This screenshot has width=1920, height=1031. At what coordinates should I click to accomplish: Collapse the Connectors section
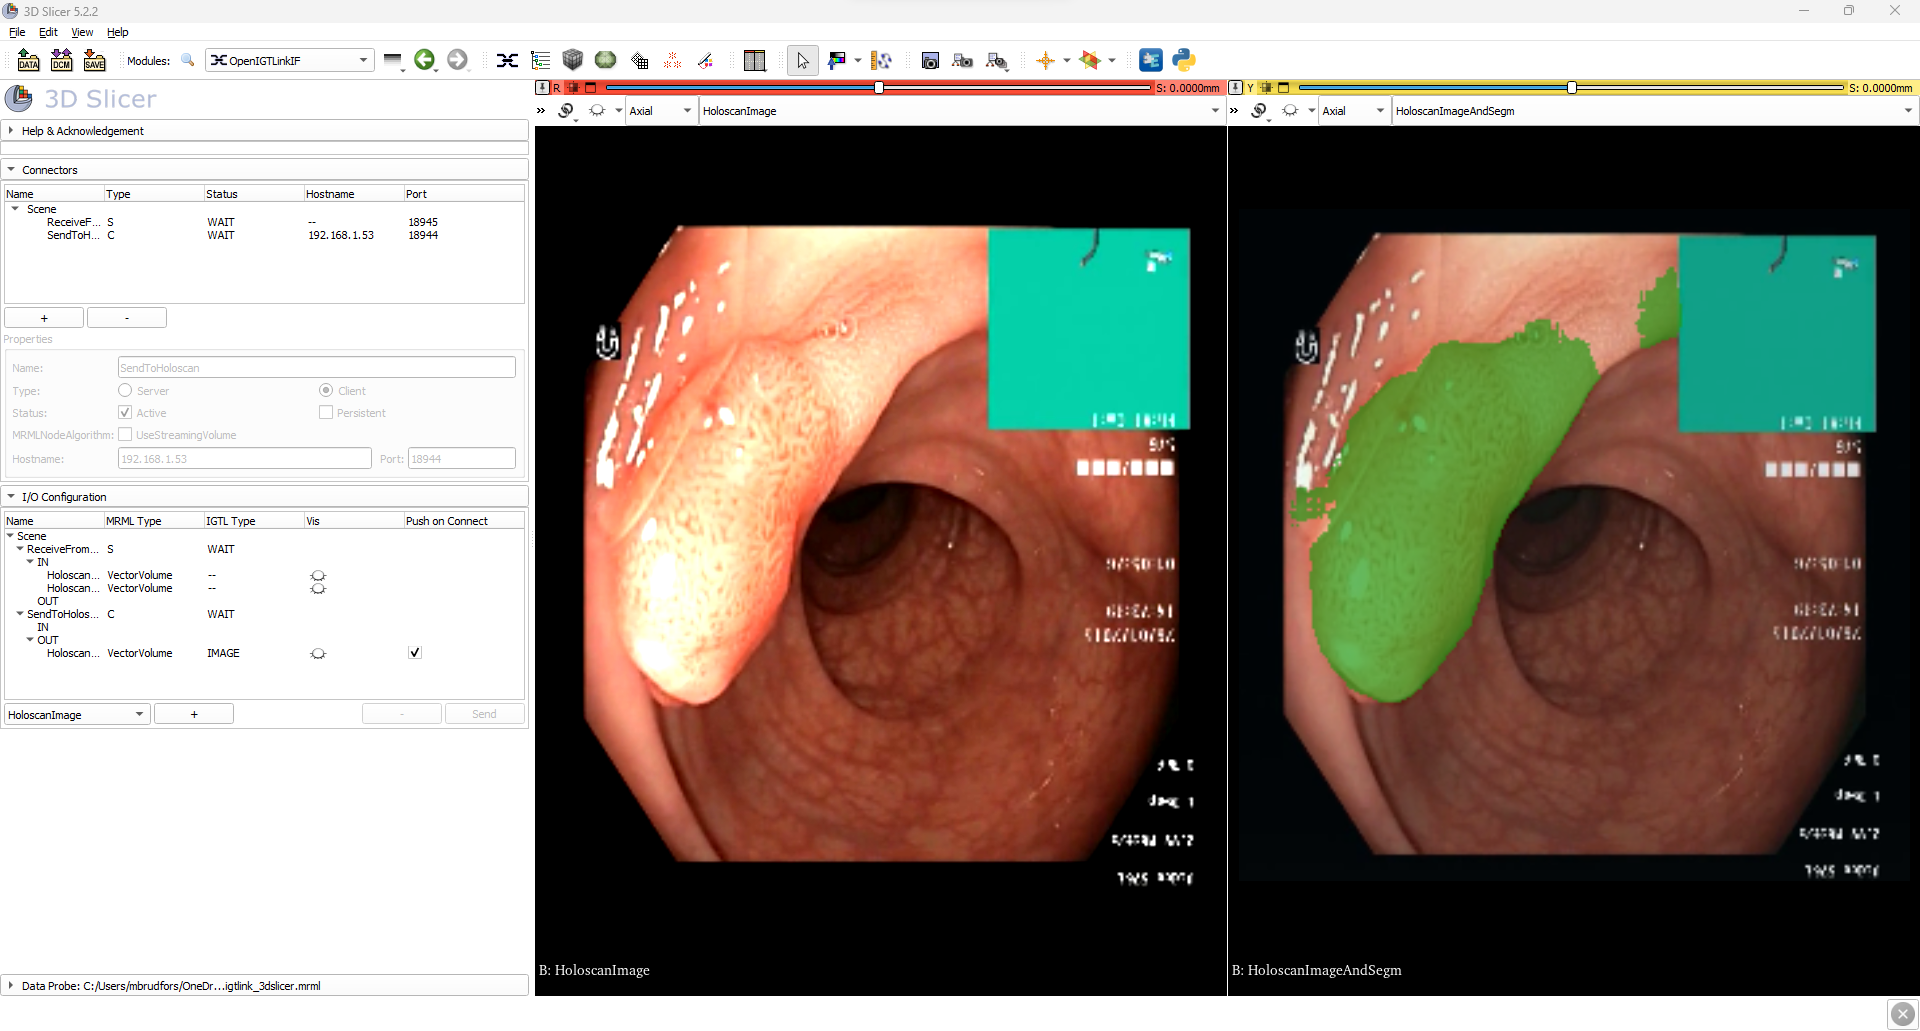pos(264,170)
